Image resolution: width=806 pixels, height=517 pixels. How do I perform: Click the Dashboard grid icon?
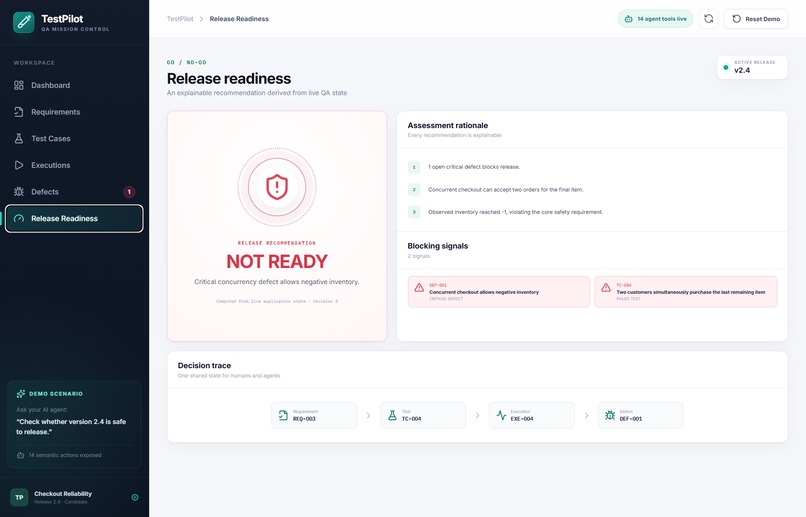(19, 85)
